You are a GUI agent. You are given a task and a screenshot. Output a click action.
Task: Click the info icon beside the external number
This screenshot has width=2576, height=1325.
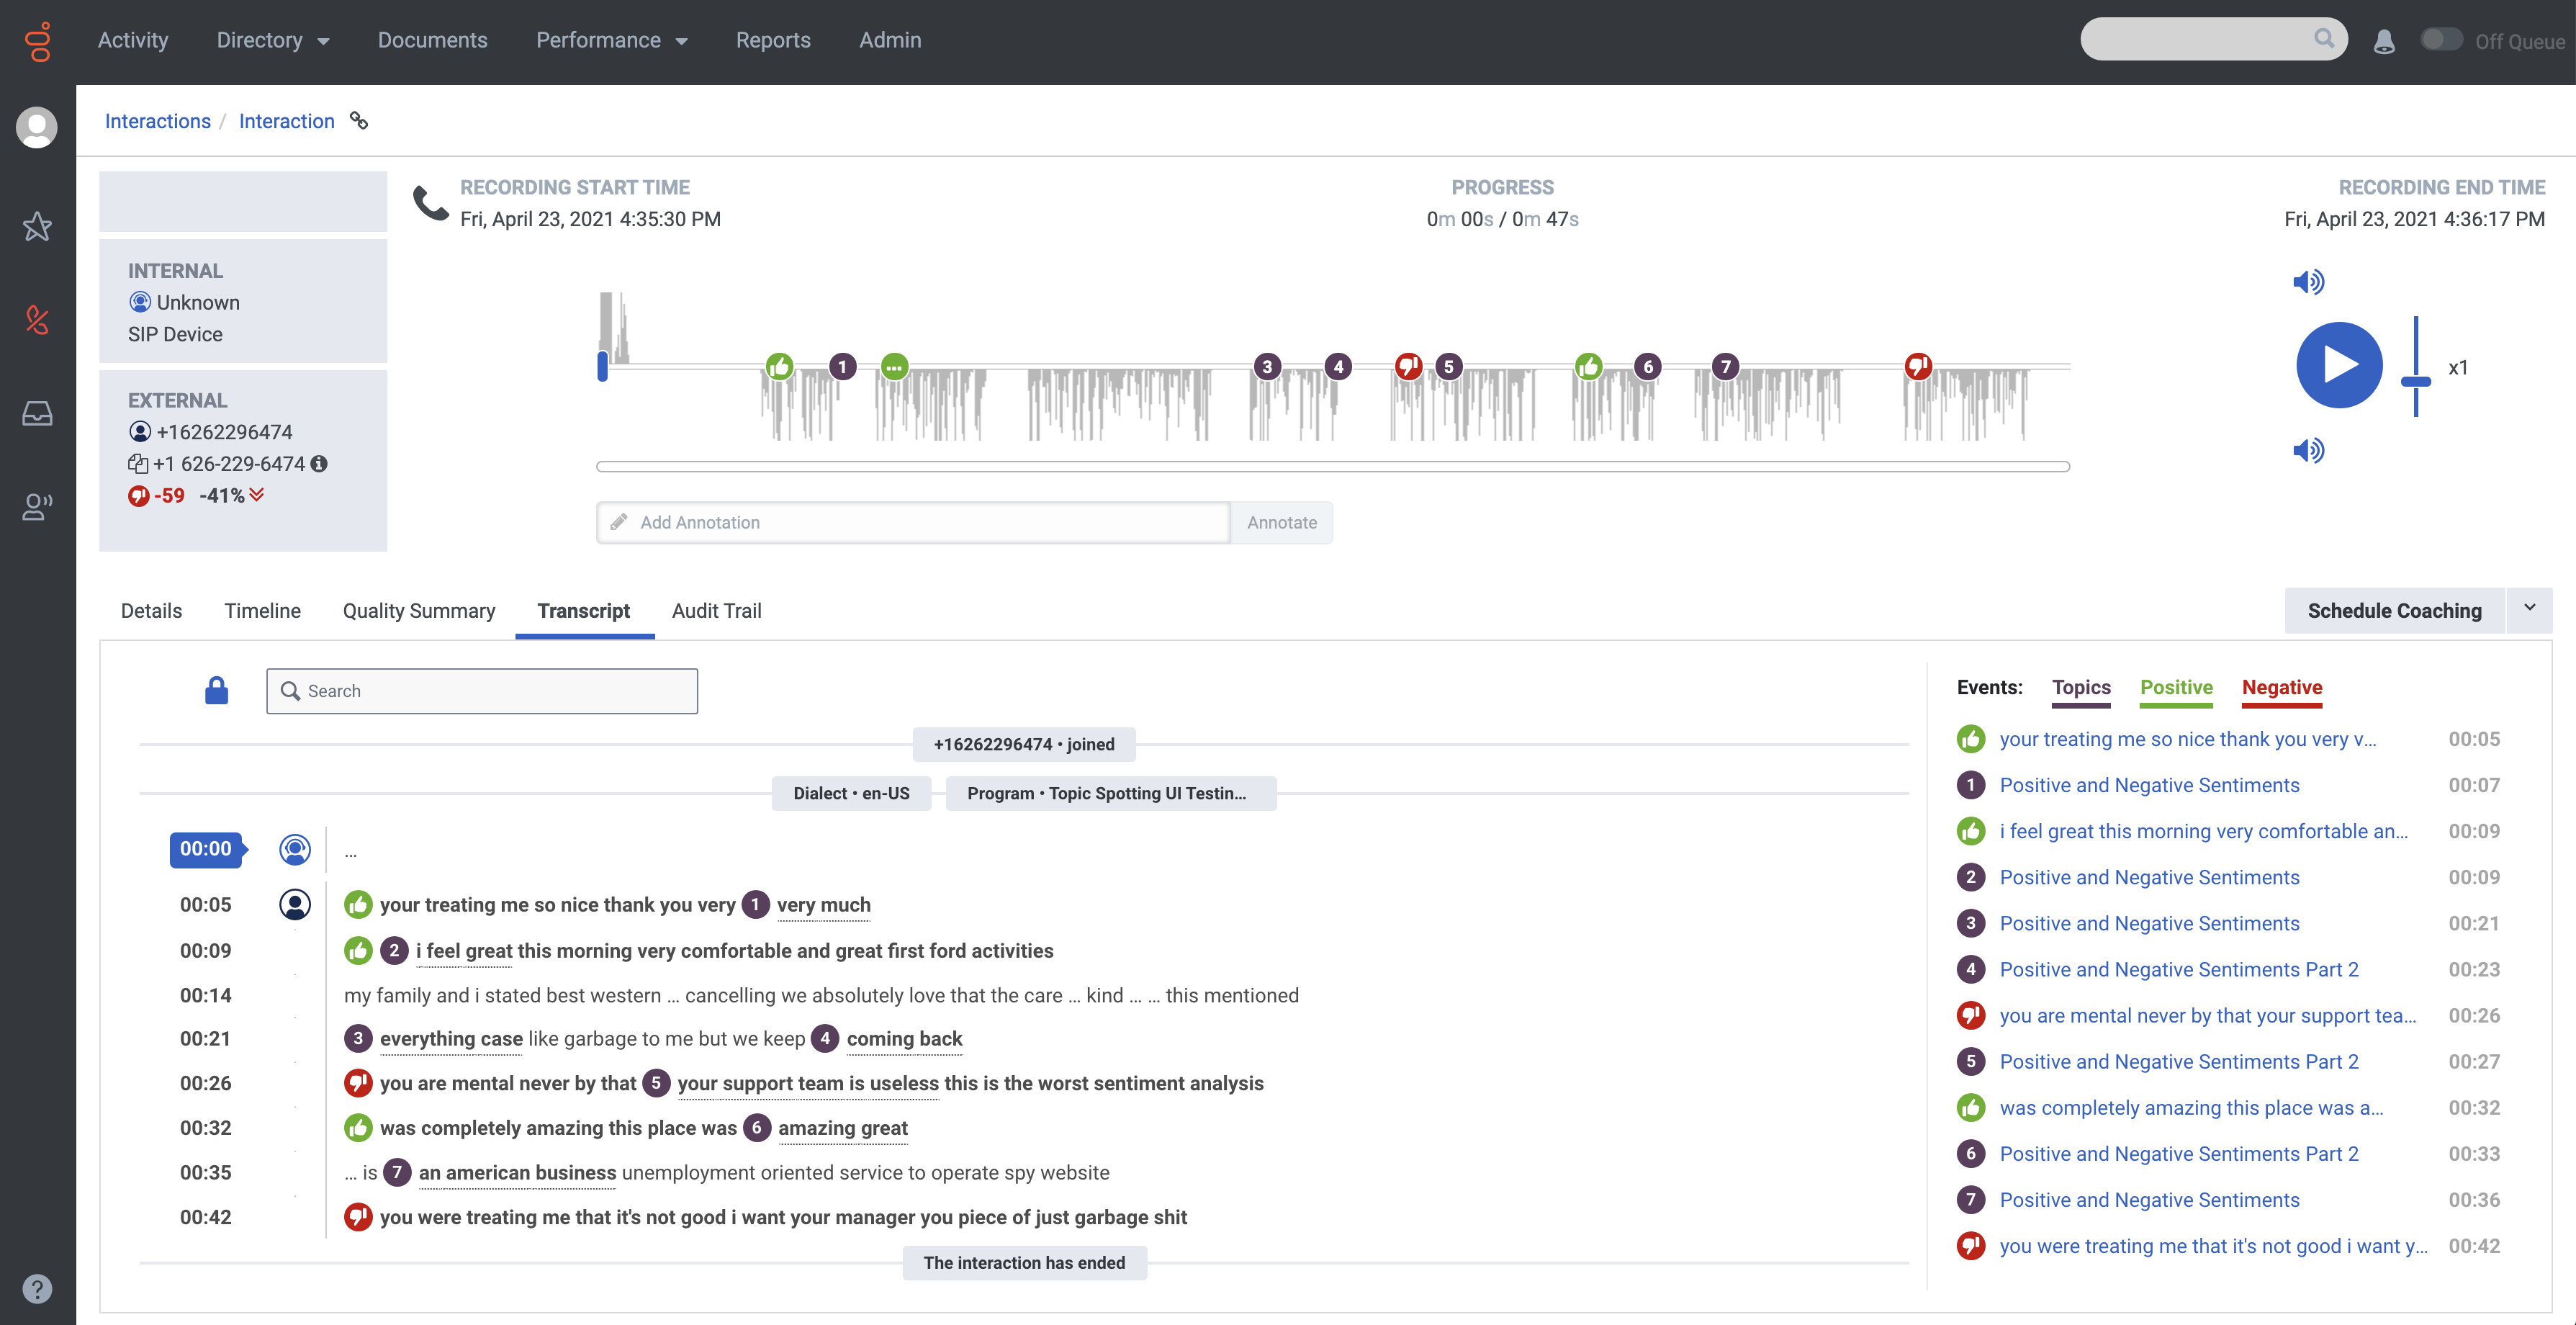pos(318,463)
